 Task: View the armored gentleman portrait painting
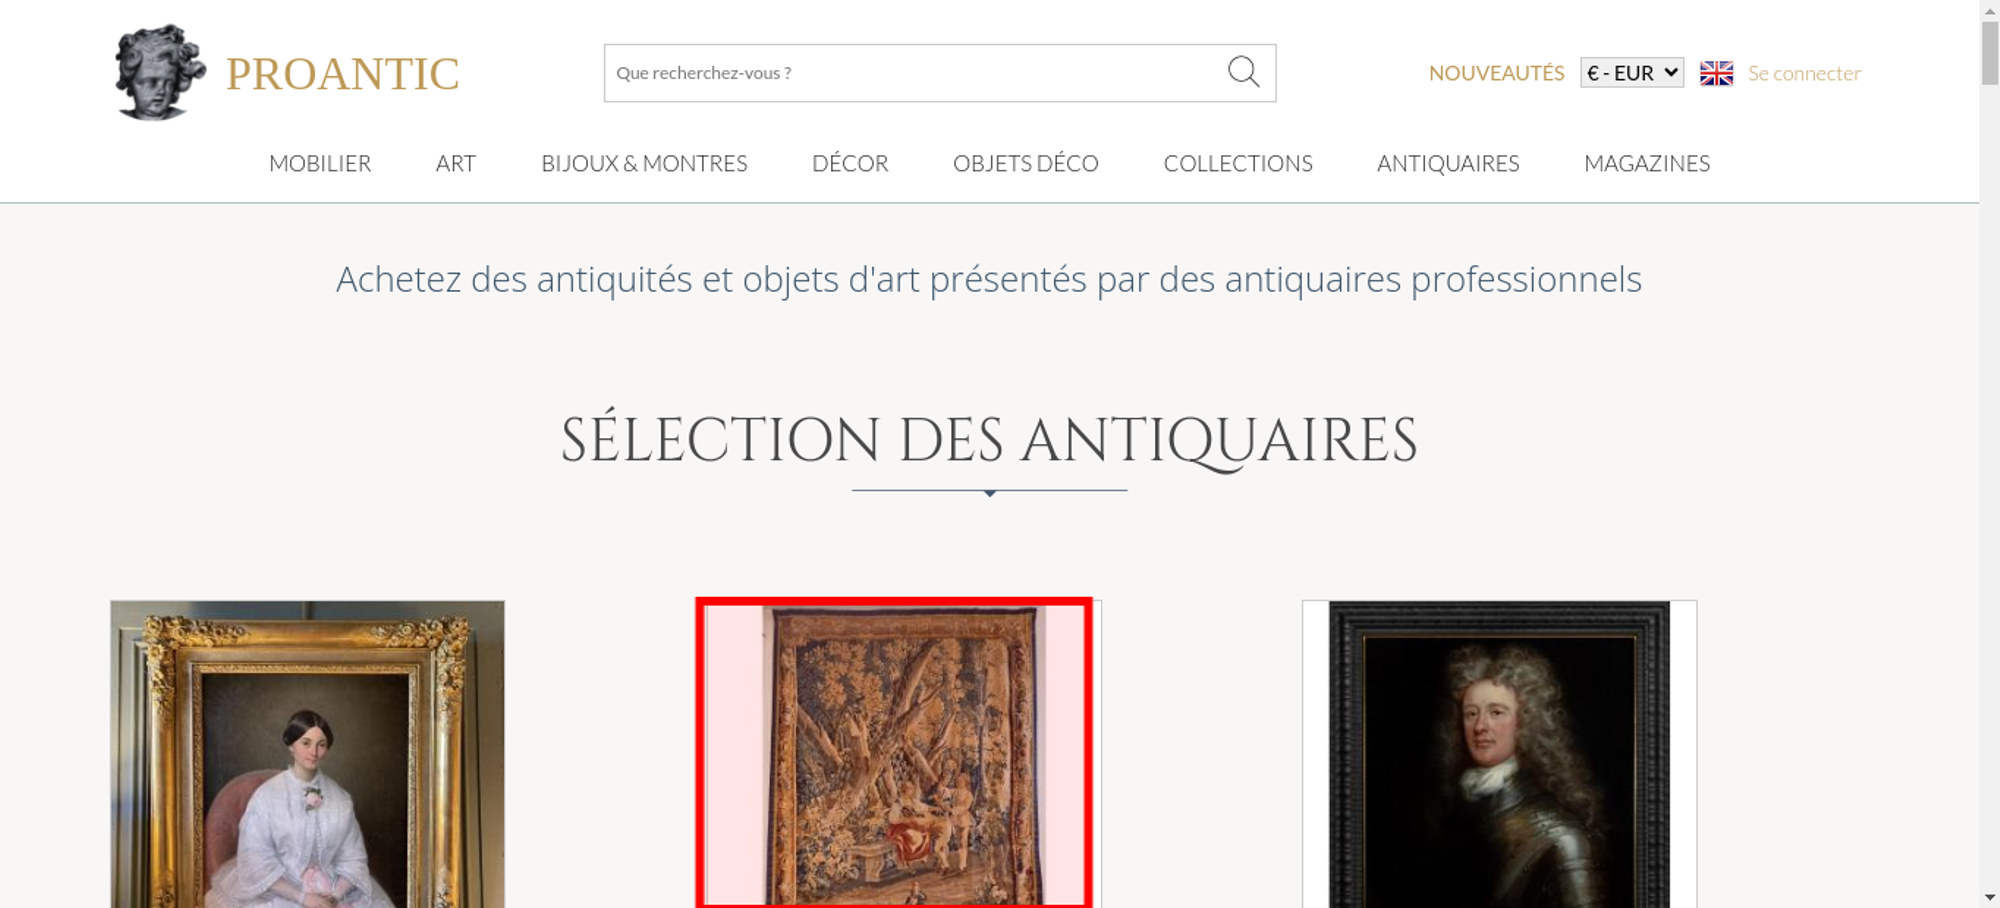[1498, 755]
